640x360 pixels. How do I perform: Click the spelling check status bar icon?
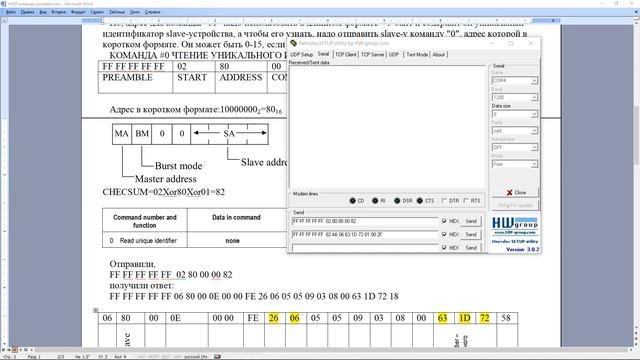click(x=217, y=356)
